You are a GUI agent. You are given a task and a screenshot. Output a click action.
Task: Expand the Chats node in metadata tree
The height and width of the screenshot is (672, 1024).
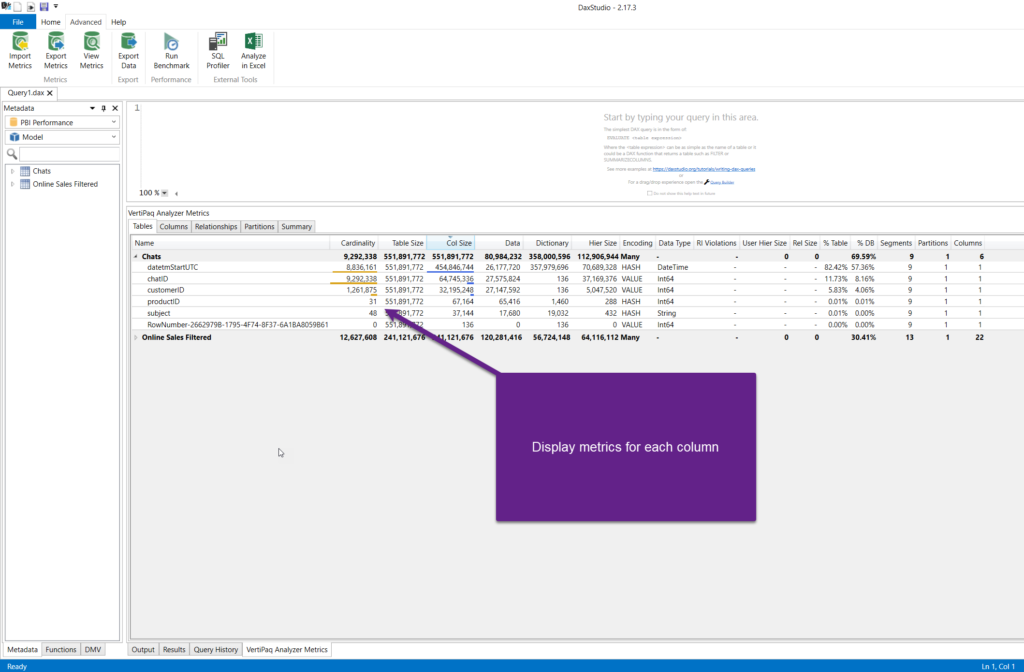coord(12,171)
